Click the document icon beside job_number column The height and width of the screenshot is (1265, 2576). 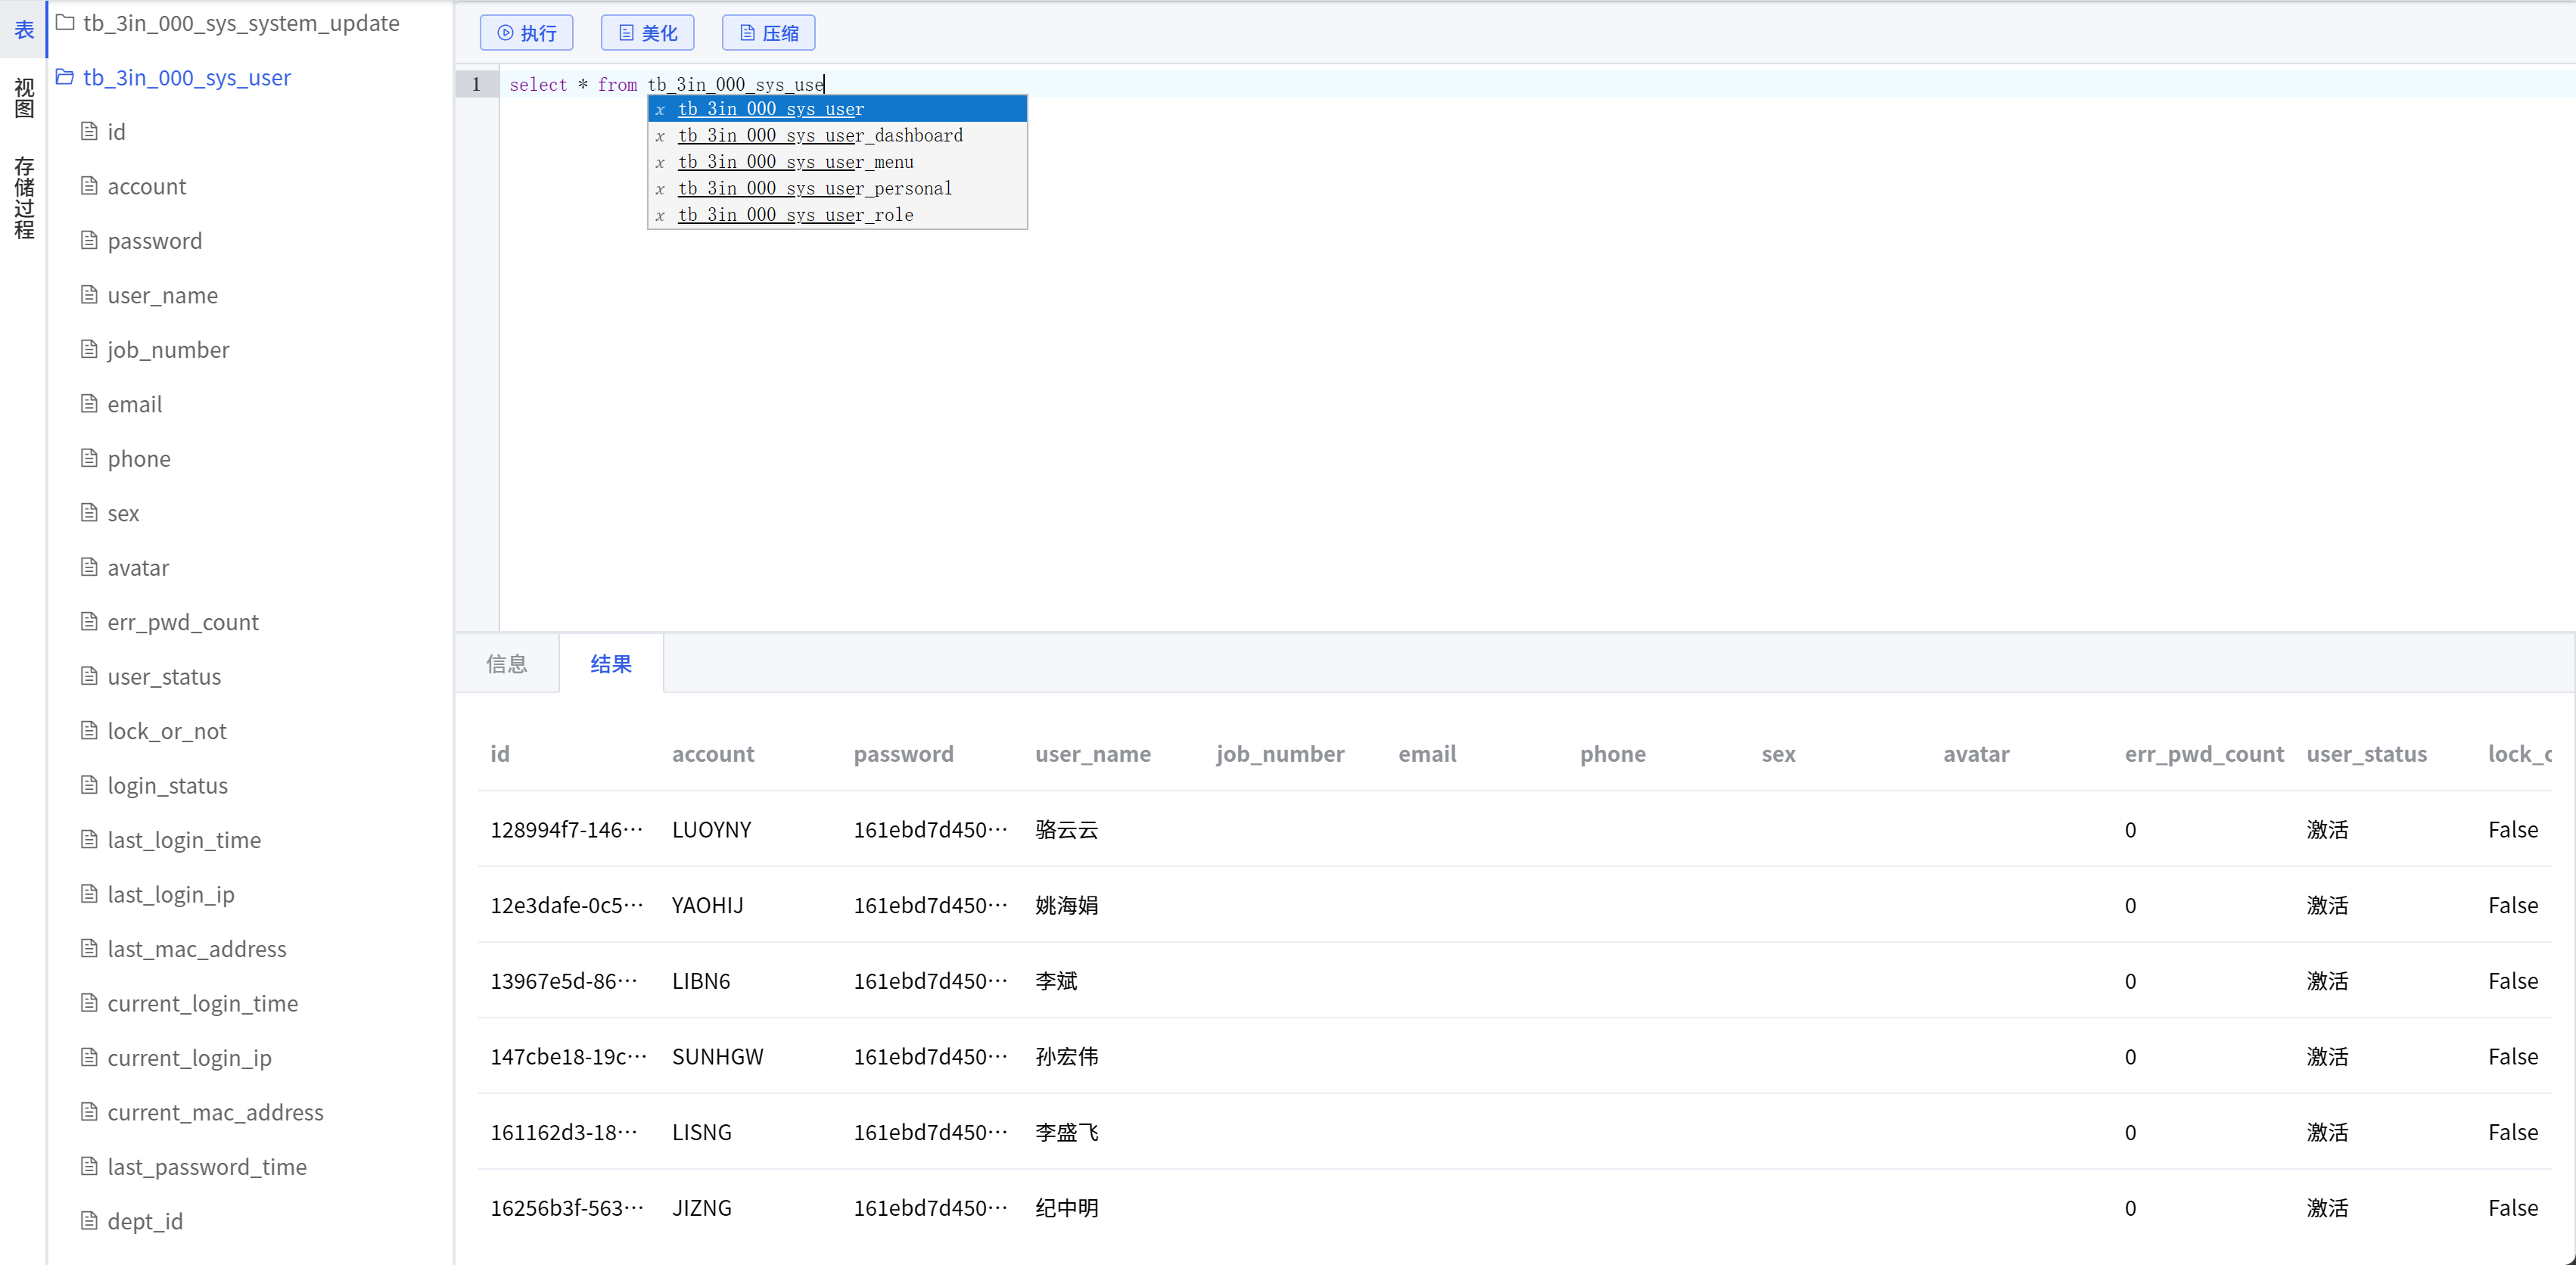pyautogui.click(x=89, y=349)
